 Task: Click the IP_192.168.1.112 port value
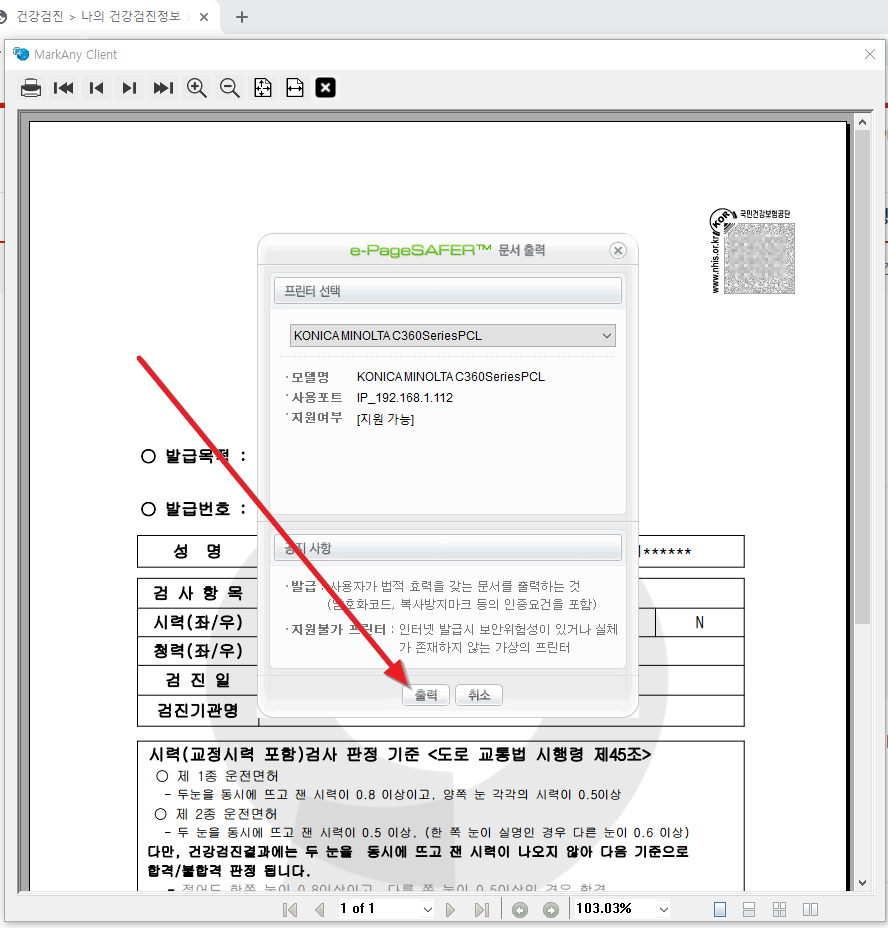405,398
